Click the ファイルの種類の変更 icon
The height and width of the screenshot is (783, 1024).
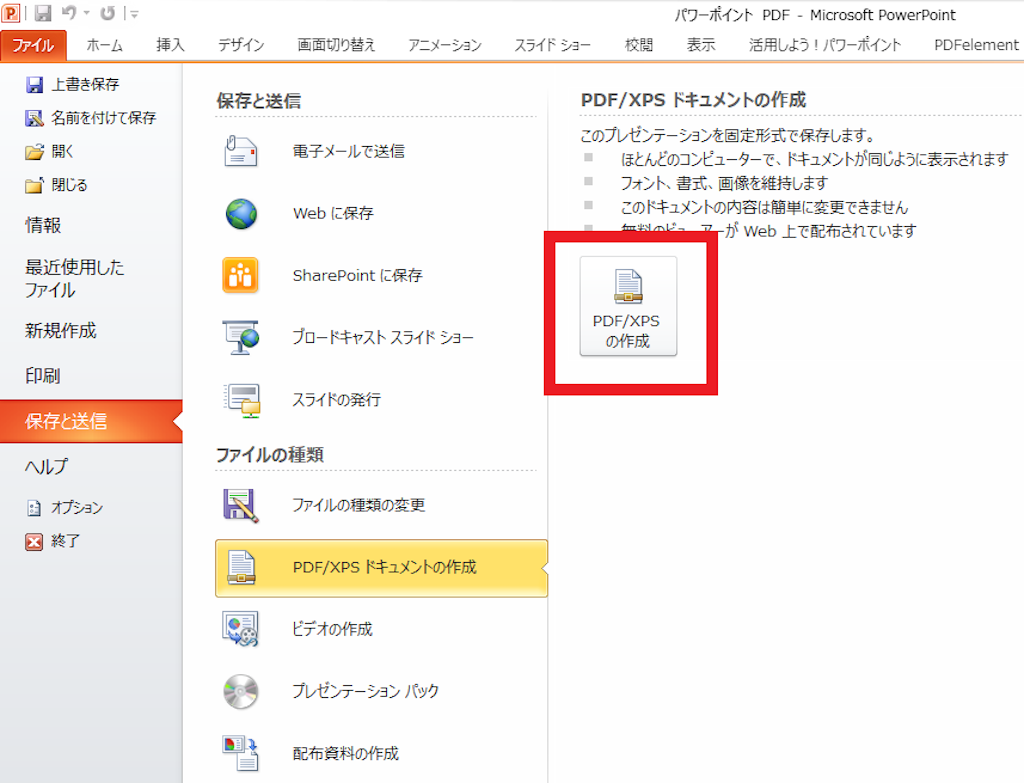(240, 505)
